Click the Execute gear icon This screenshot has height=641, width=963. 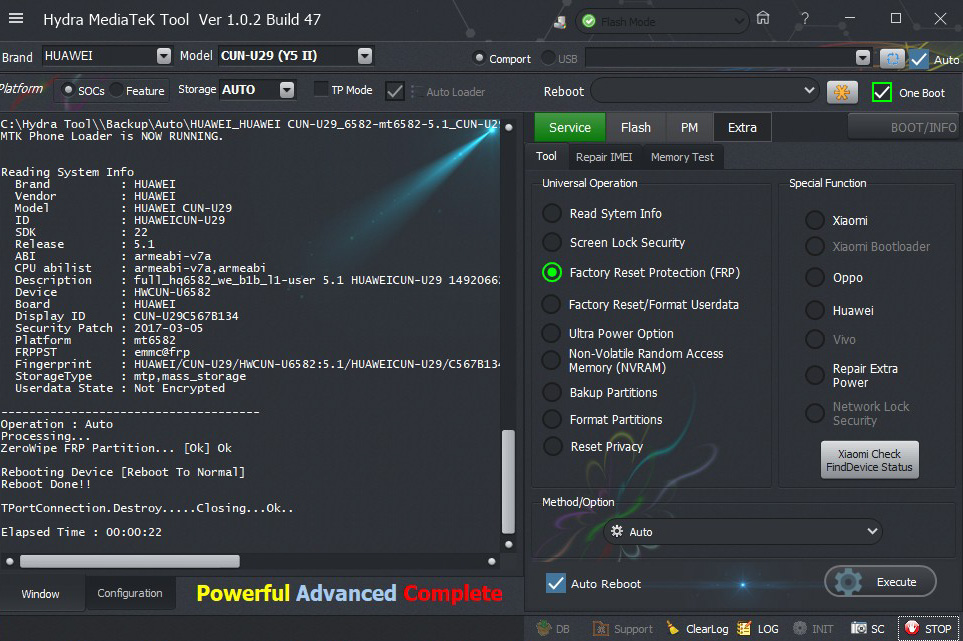click(849, 581)
